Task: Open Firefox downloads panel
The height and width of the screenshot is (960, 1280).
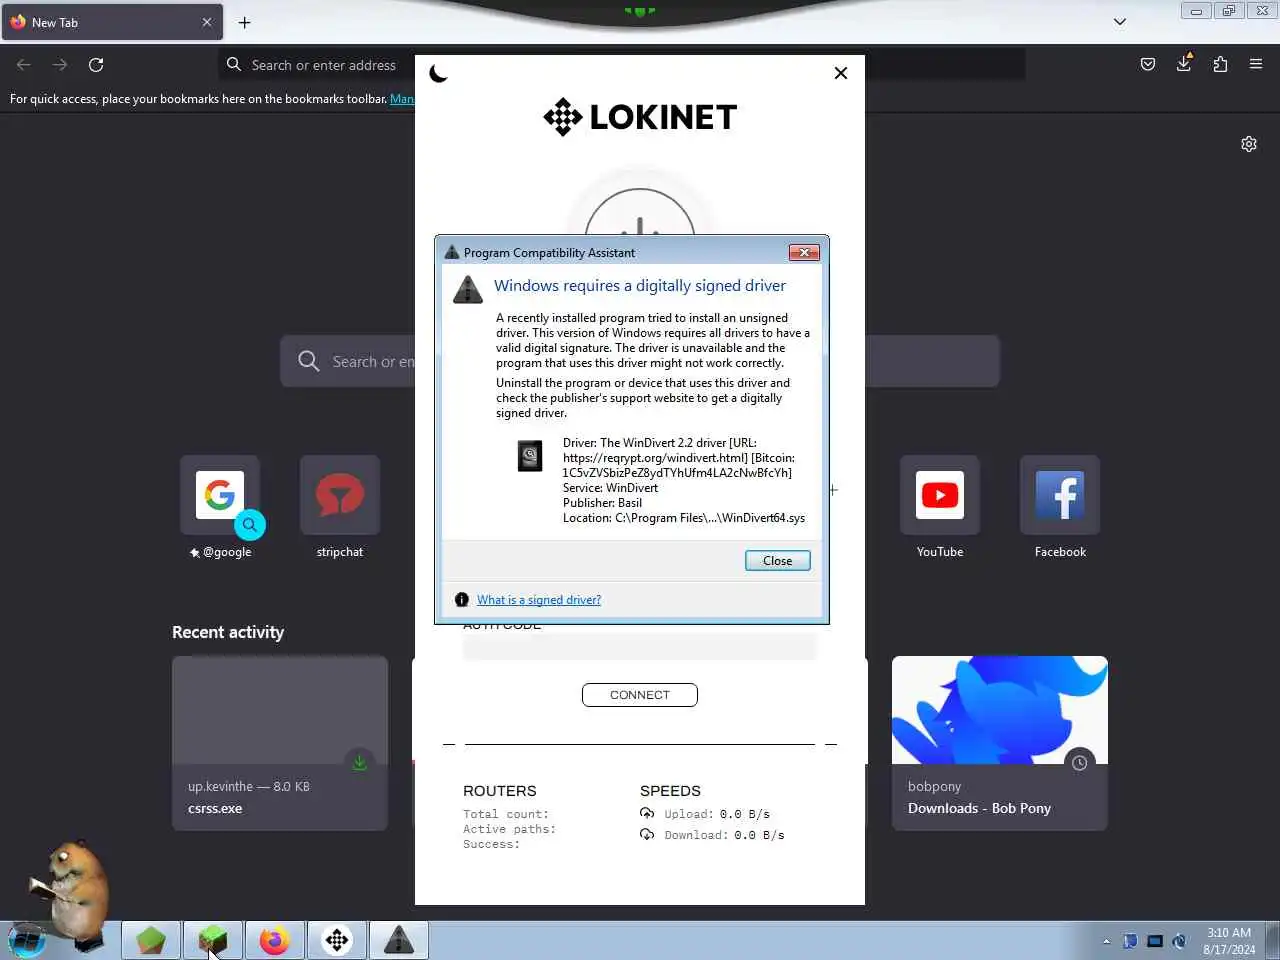Action: click(1184, 64)
